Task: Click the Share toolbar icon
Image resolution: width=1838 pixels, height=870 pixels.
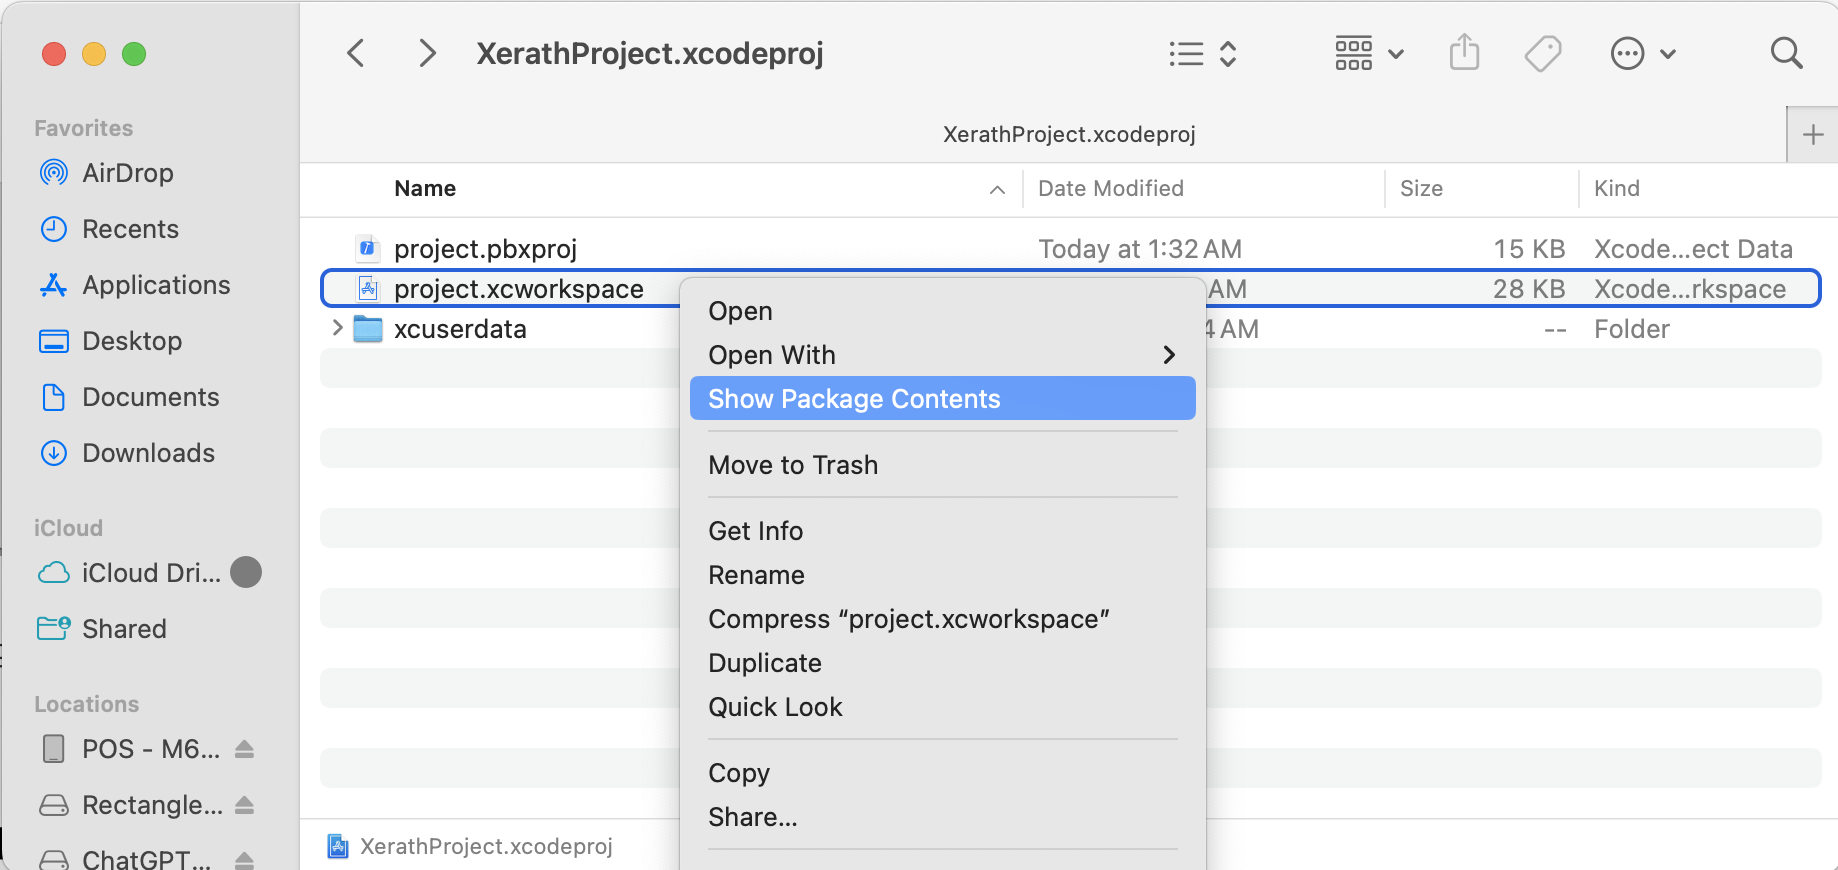Action: pos(1464,53)
